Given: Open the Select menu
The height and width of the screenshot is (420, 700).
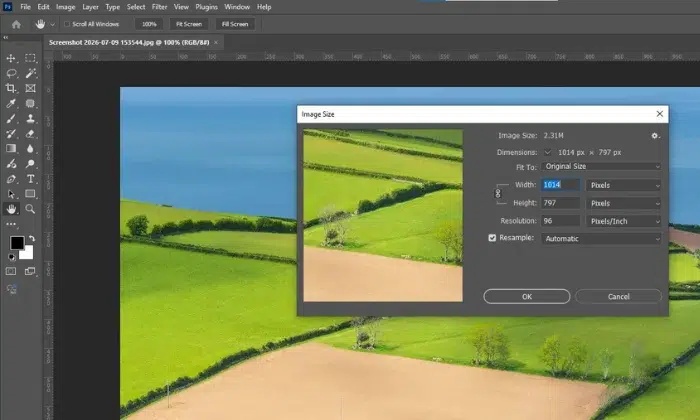Looking at the screenshot, I should click(x=136, y=7).
